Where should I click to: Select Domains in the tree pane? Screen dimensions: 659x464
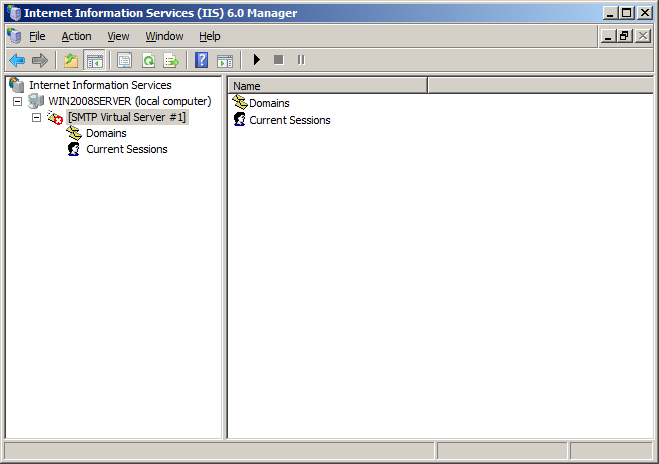click(x=106, y=133)
